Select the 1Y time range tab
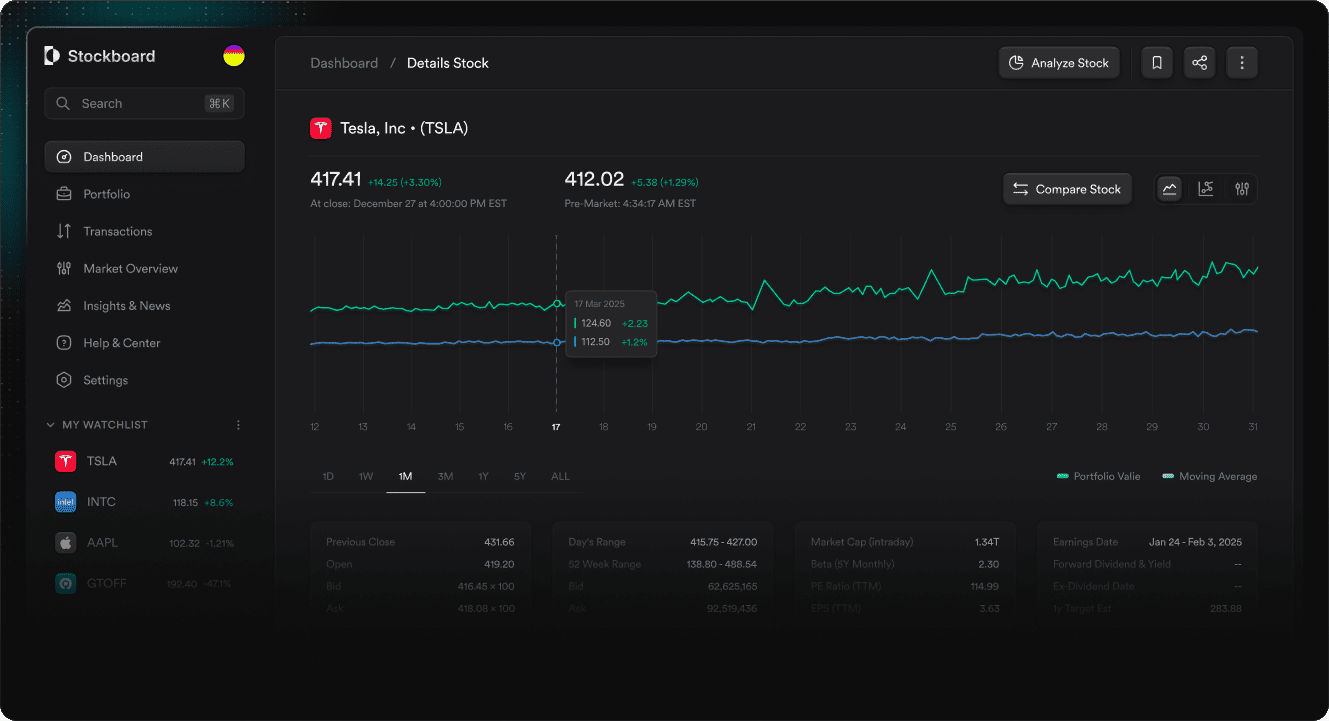This screenshot has width=1329, height=721. 483,476
